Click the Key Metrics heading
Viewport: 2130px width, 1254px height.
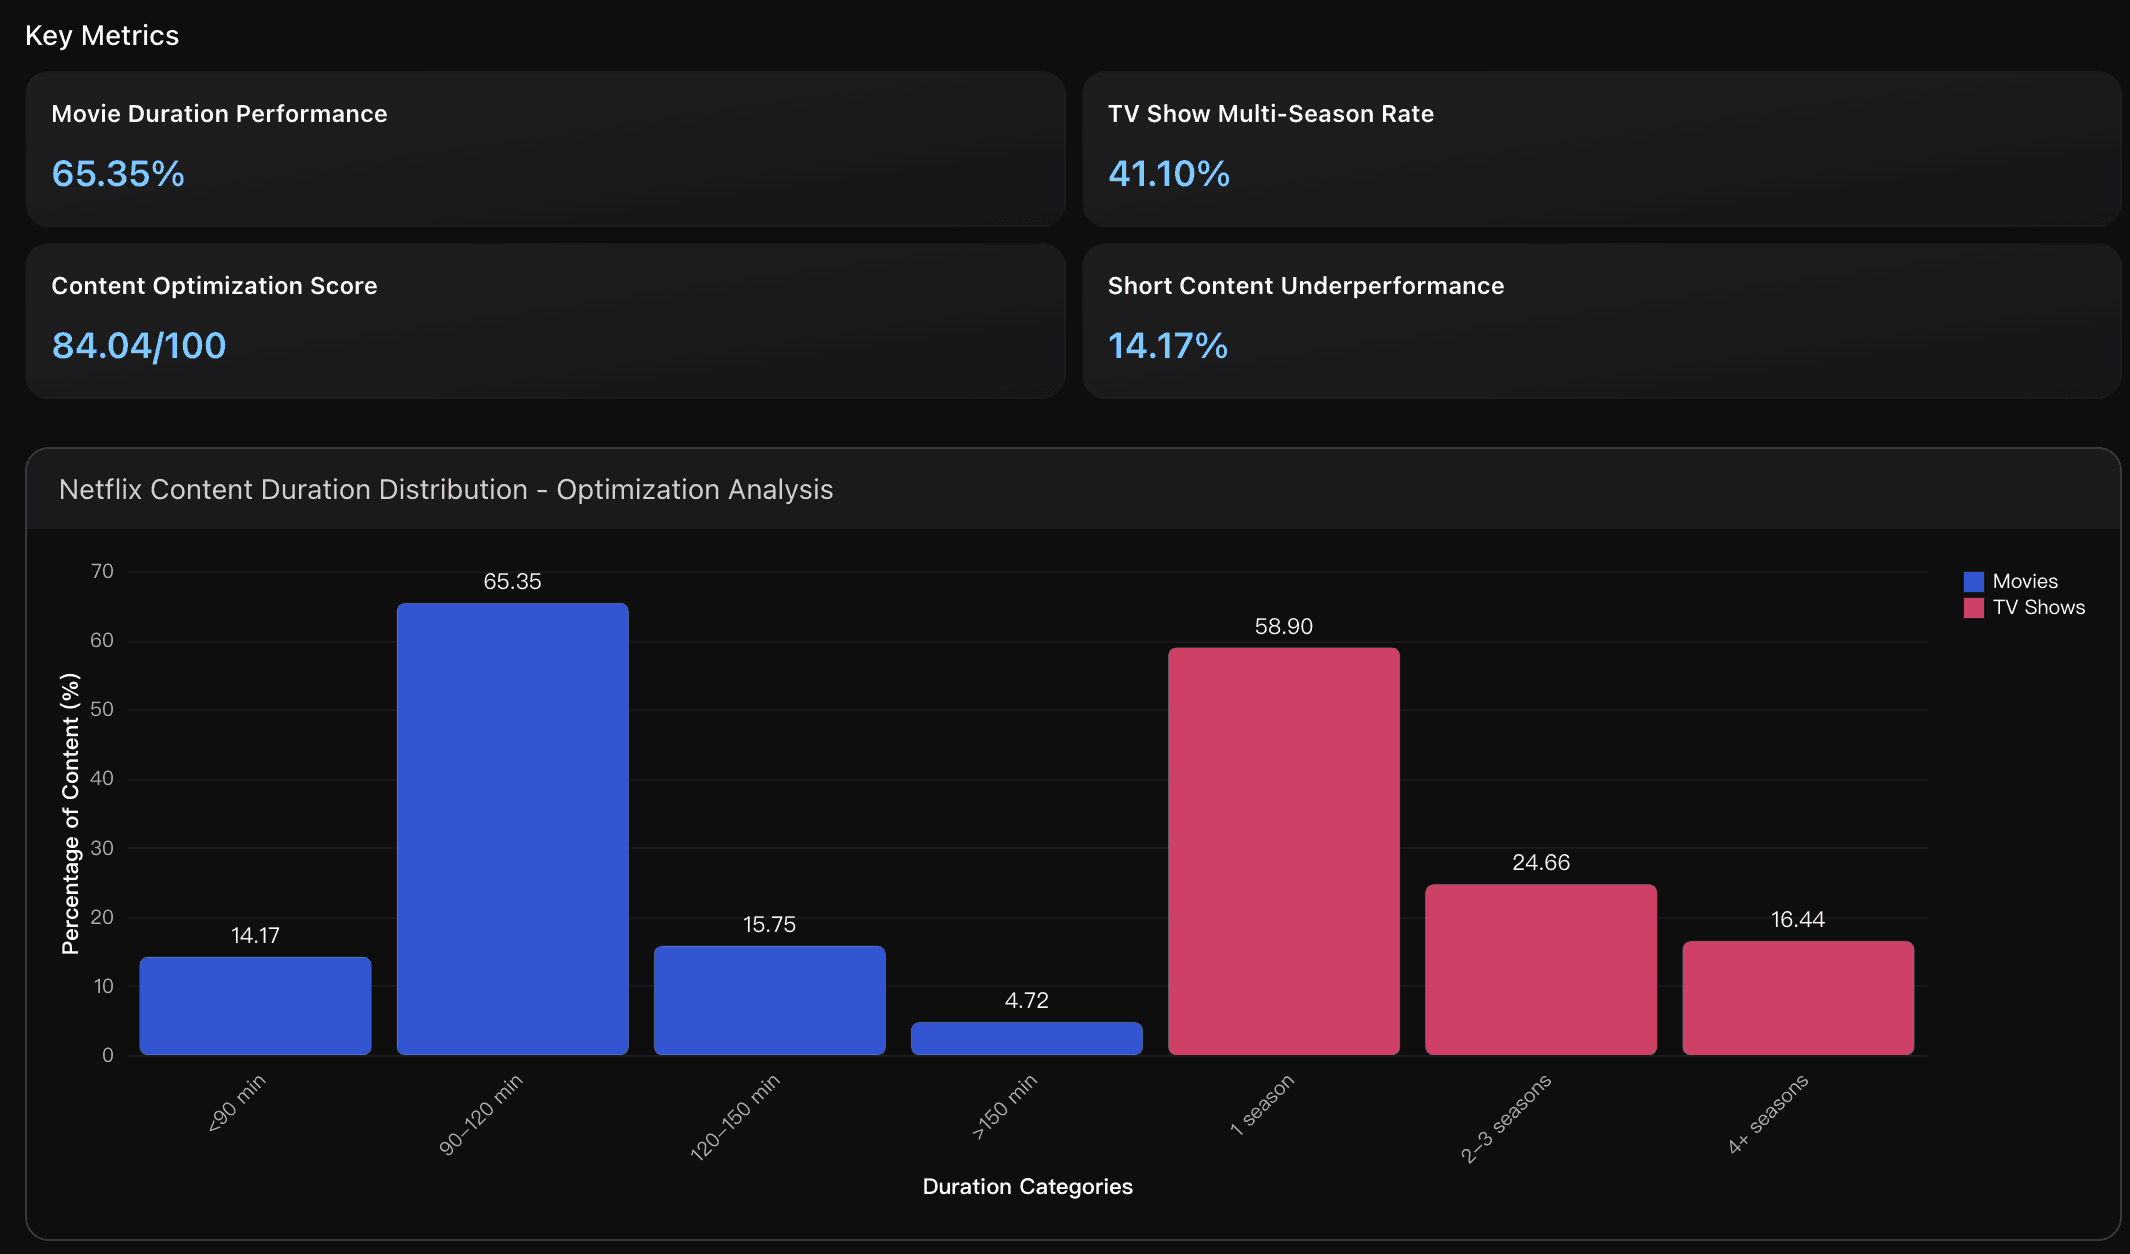102,35
